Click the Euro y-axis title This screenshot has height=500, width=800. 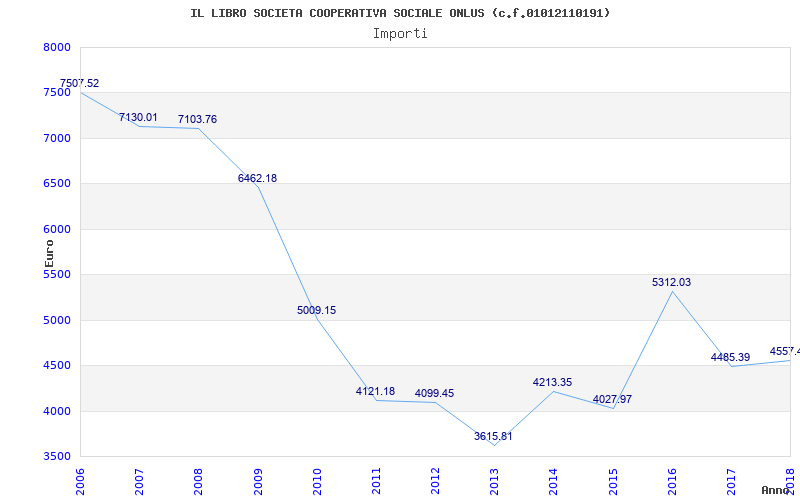(x=49, y=254)
